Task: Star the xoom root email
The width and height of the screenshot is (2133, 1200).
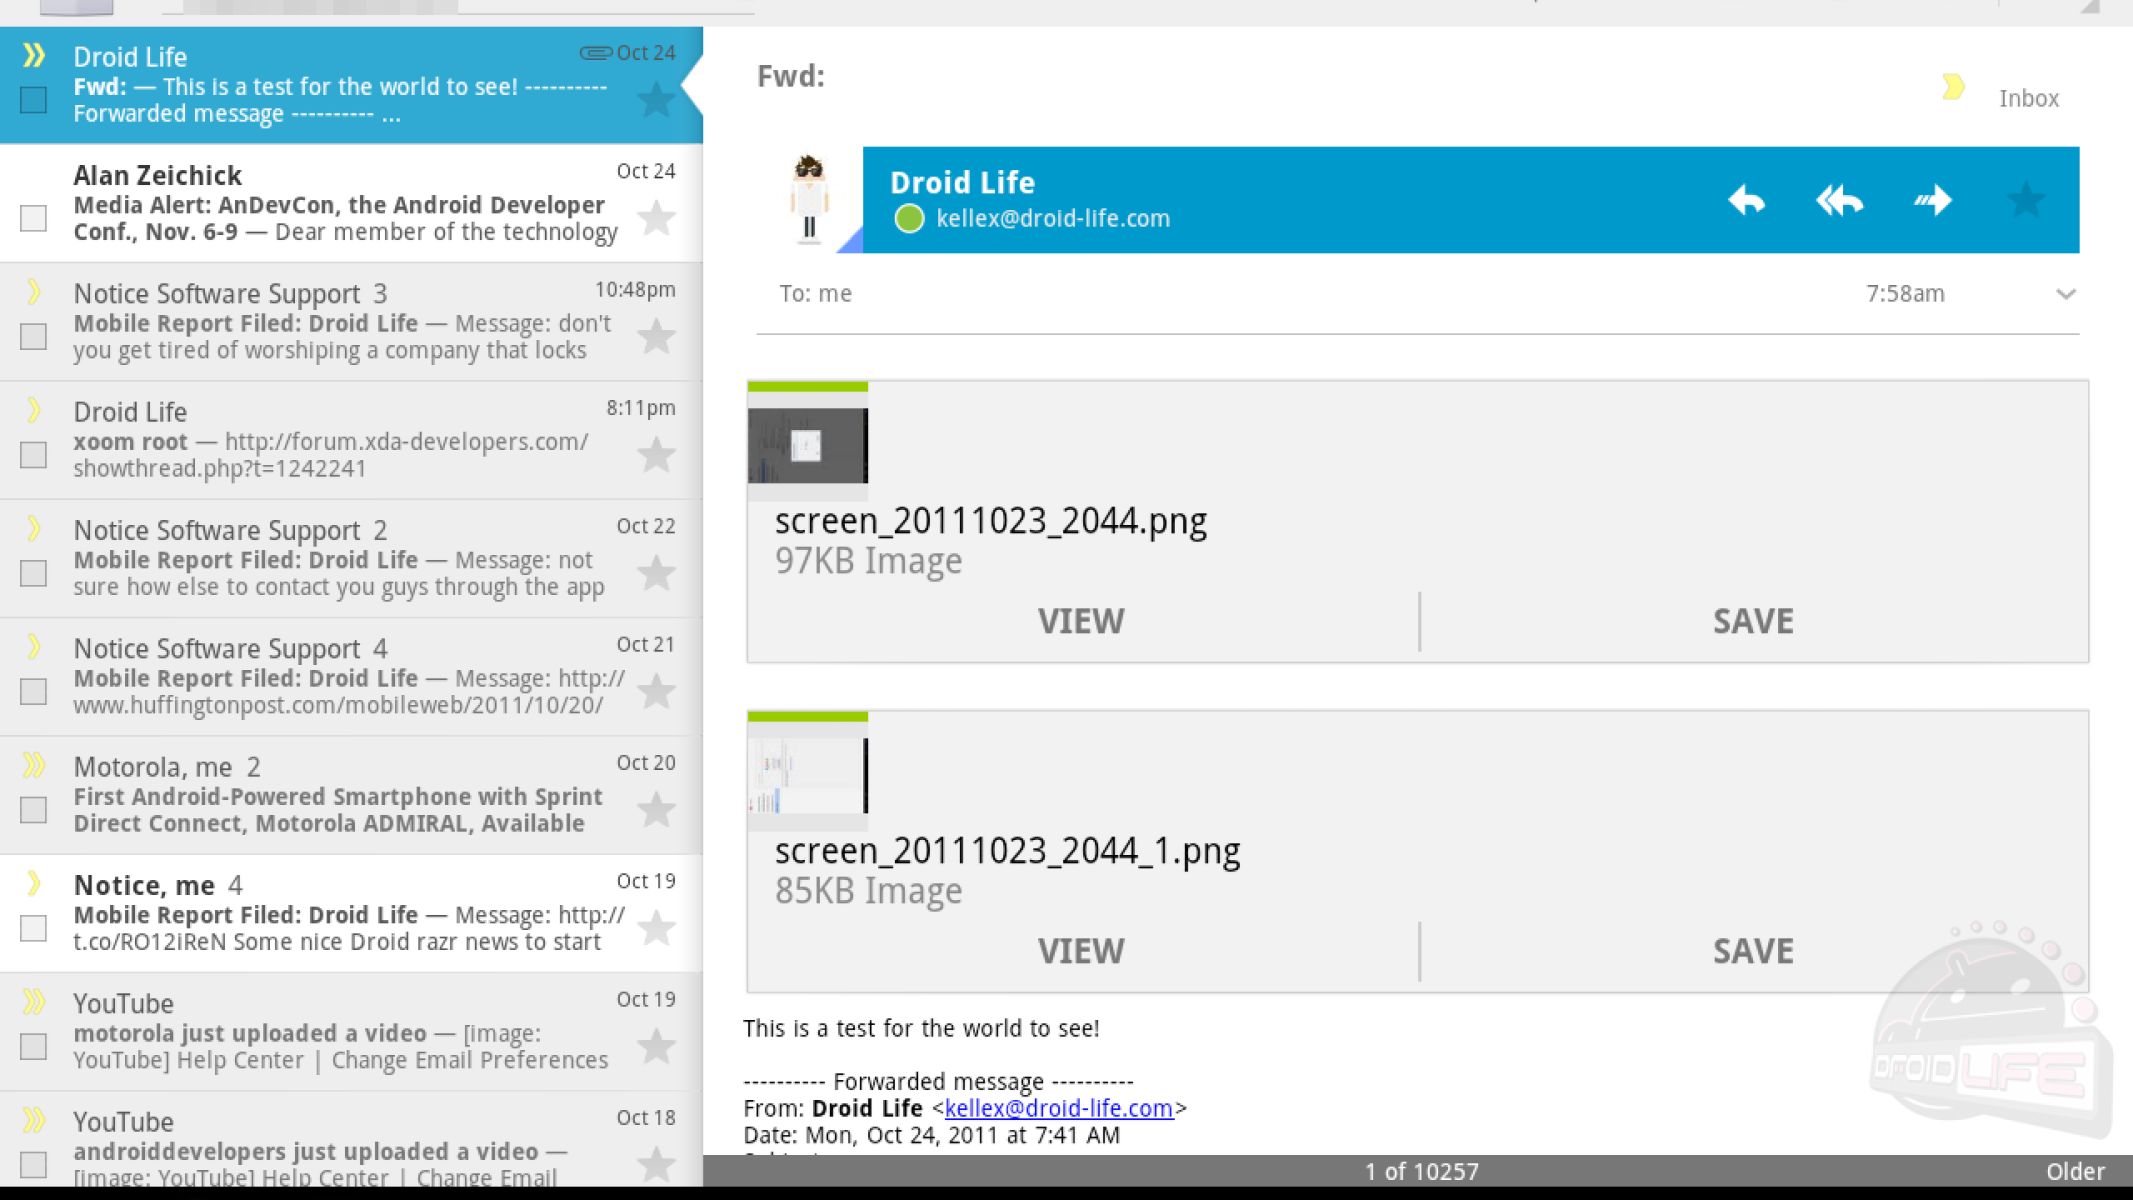Action: pos(656,455)
